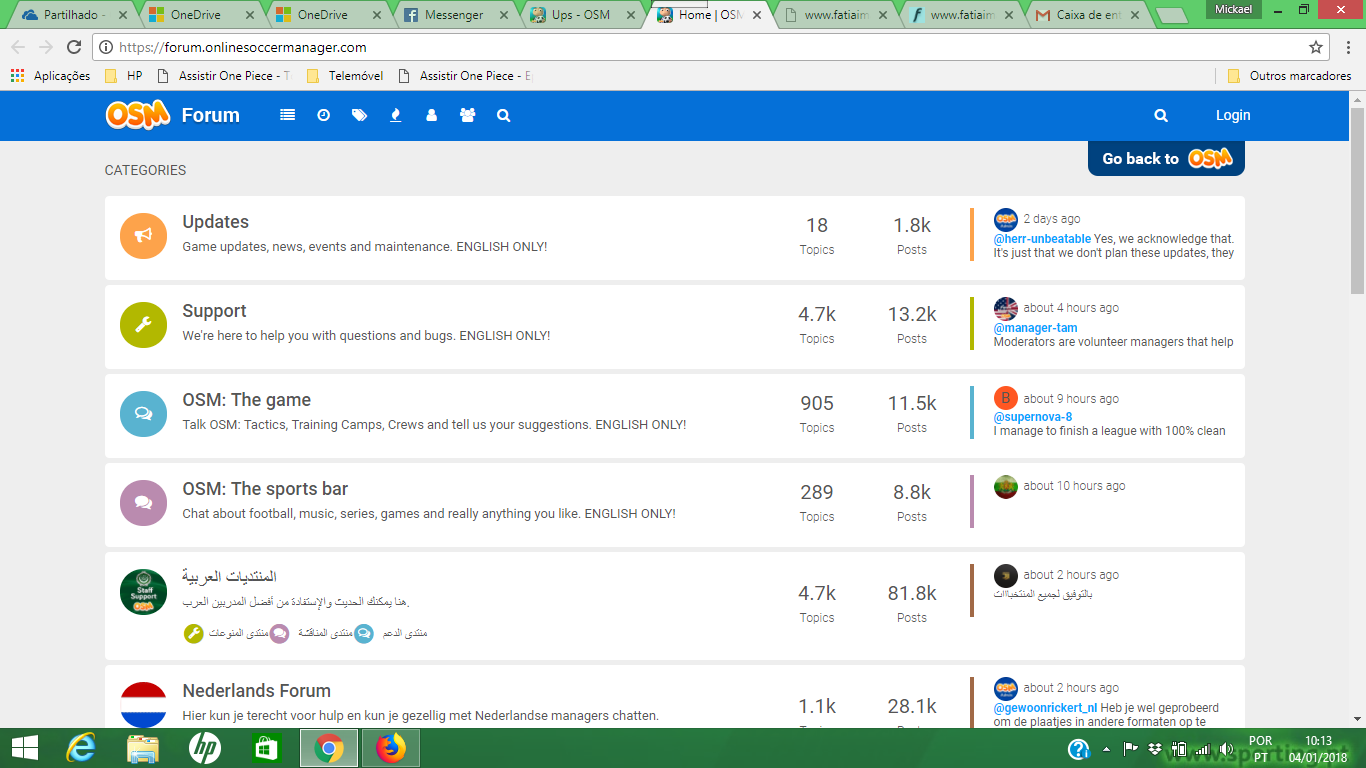Open the Telemóvel bookmark folder
The image size is (1366, 768).
tap(345, 76)
